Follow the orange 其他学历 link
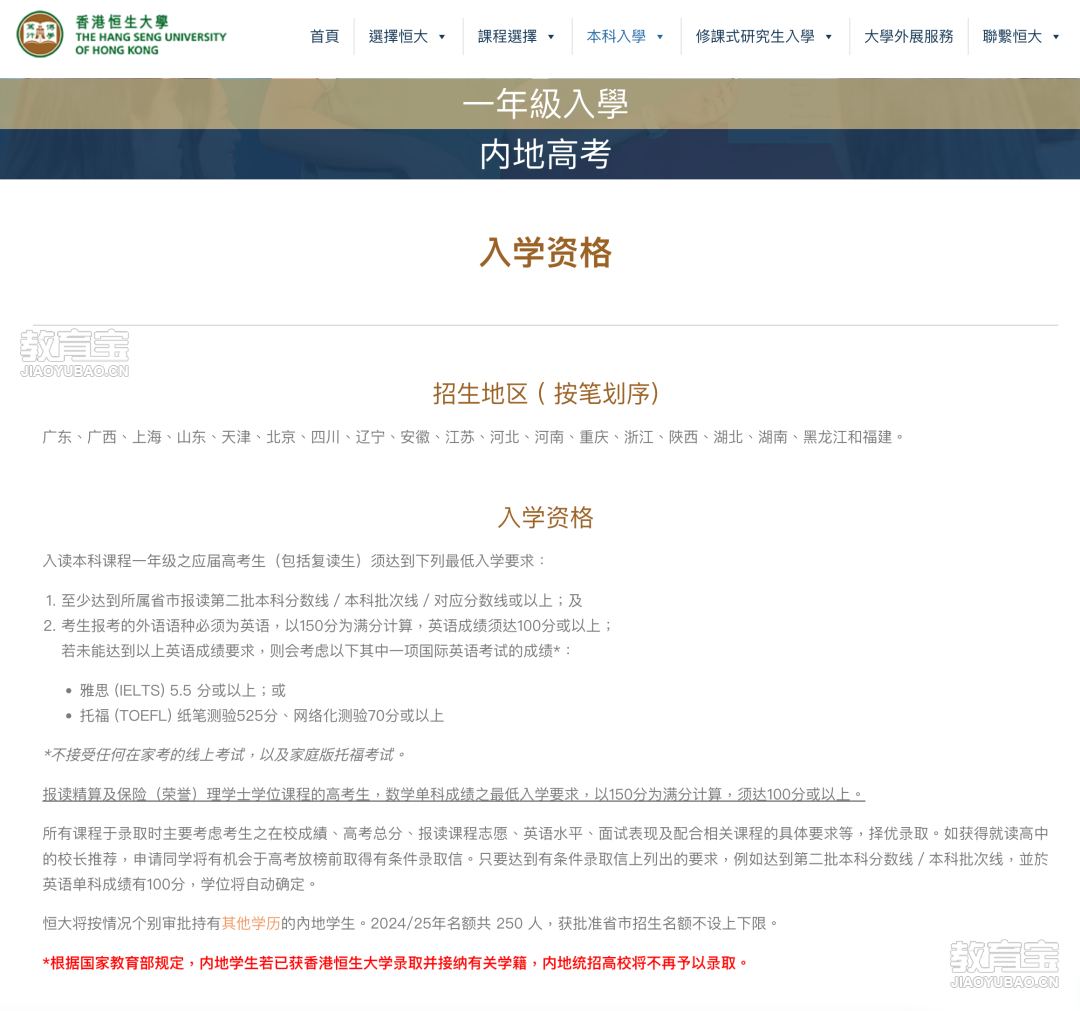1080x1011 pixels. (251, 924)
